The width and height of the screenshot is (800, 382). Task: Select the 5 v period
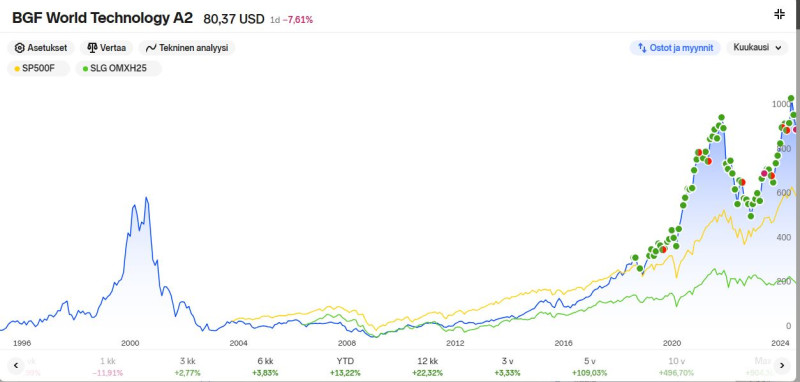[x=589, y=367]
